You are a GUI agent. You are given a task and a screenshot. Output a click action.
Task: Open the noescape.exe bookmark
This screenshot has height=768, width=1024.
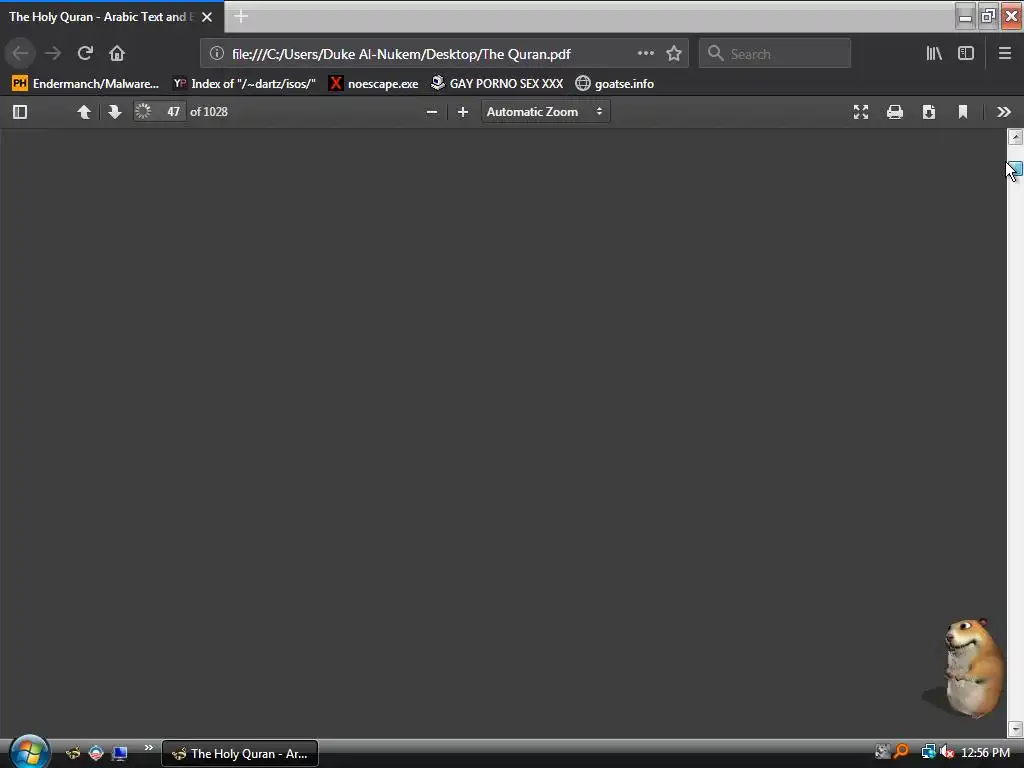tap(374, 84)
